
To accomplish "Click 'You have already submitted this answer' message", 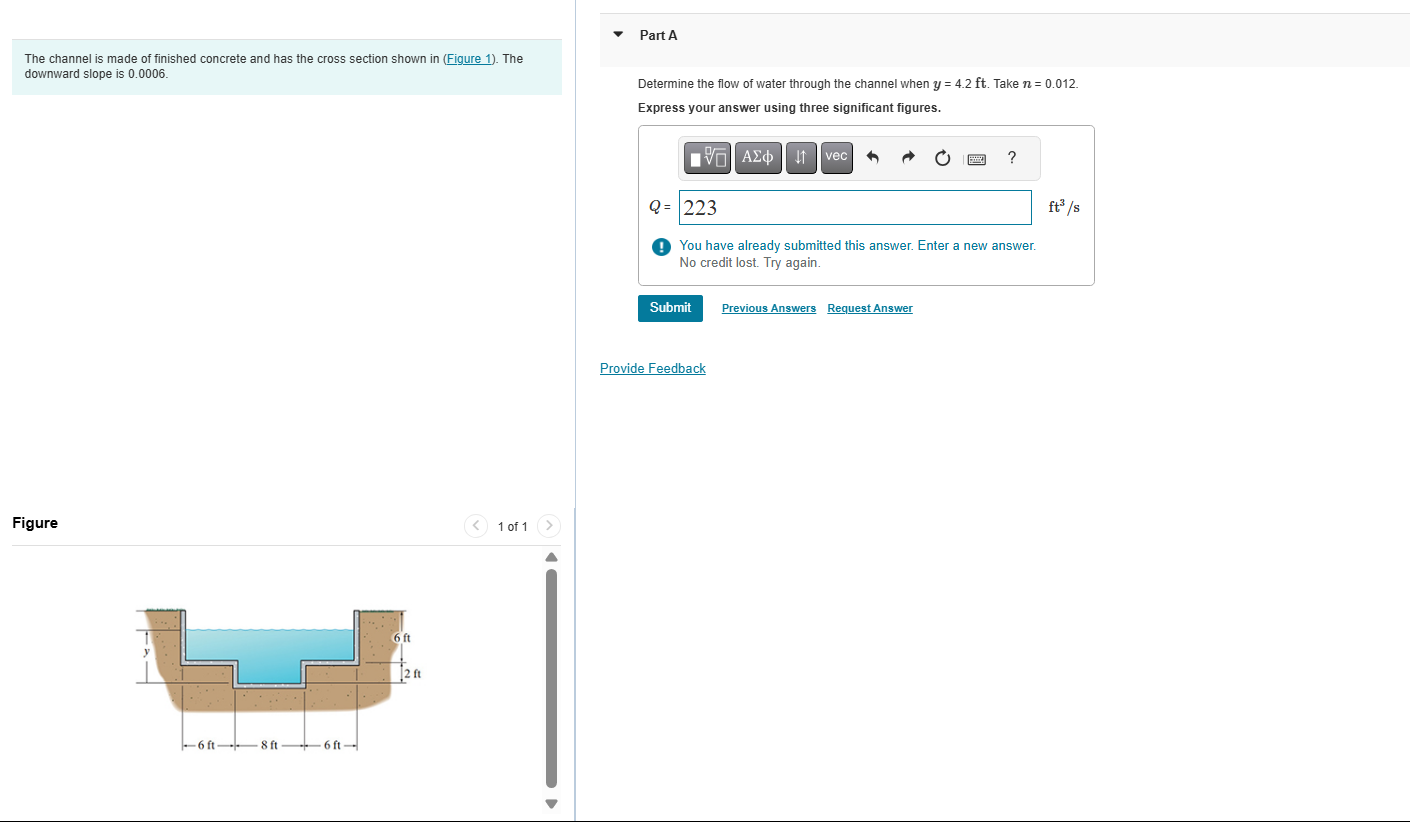I will click(858, 245).
